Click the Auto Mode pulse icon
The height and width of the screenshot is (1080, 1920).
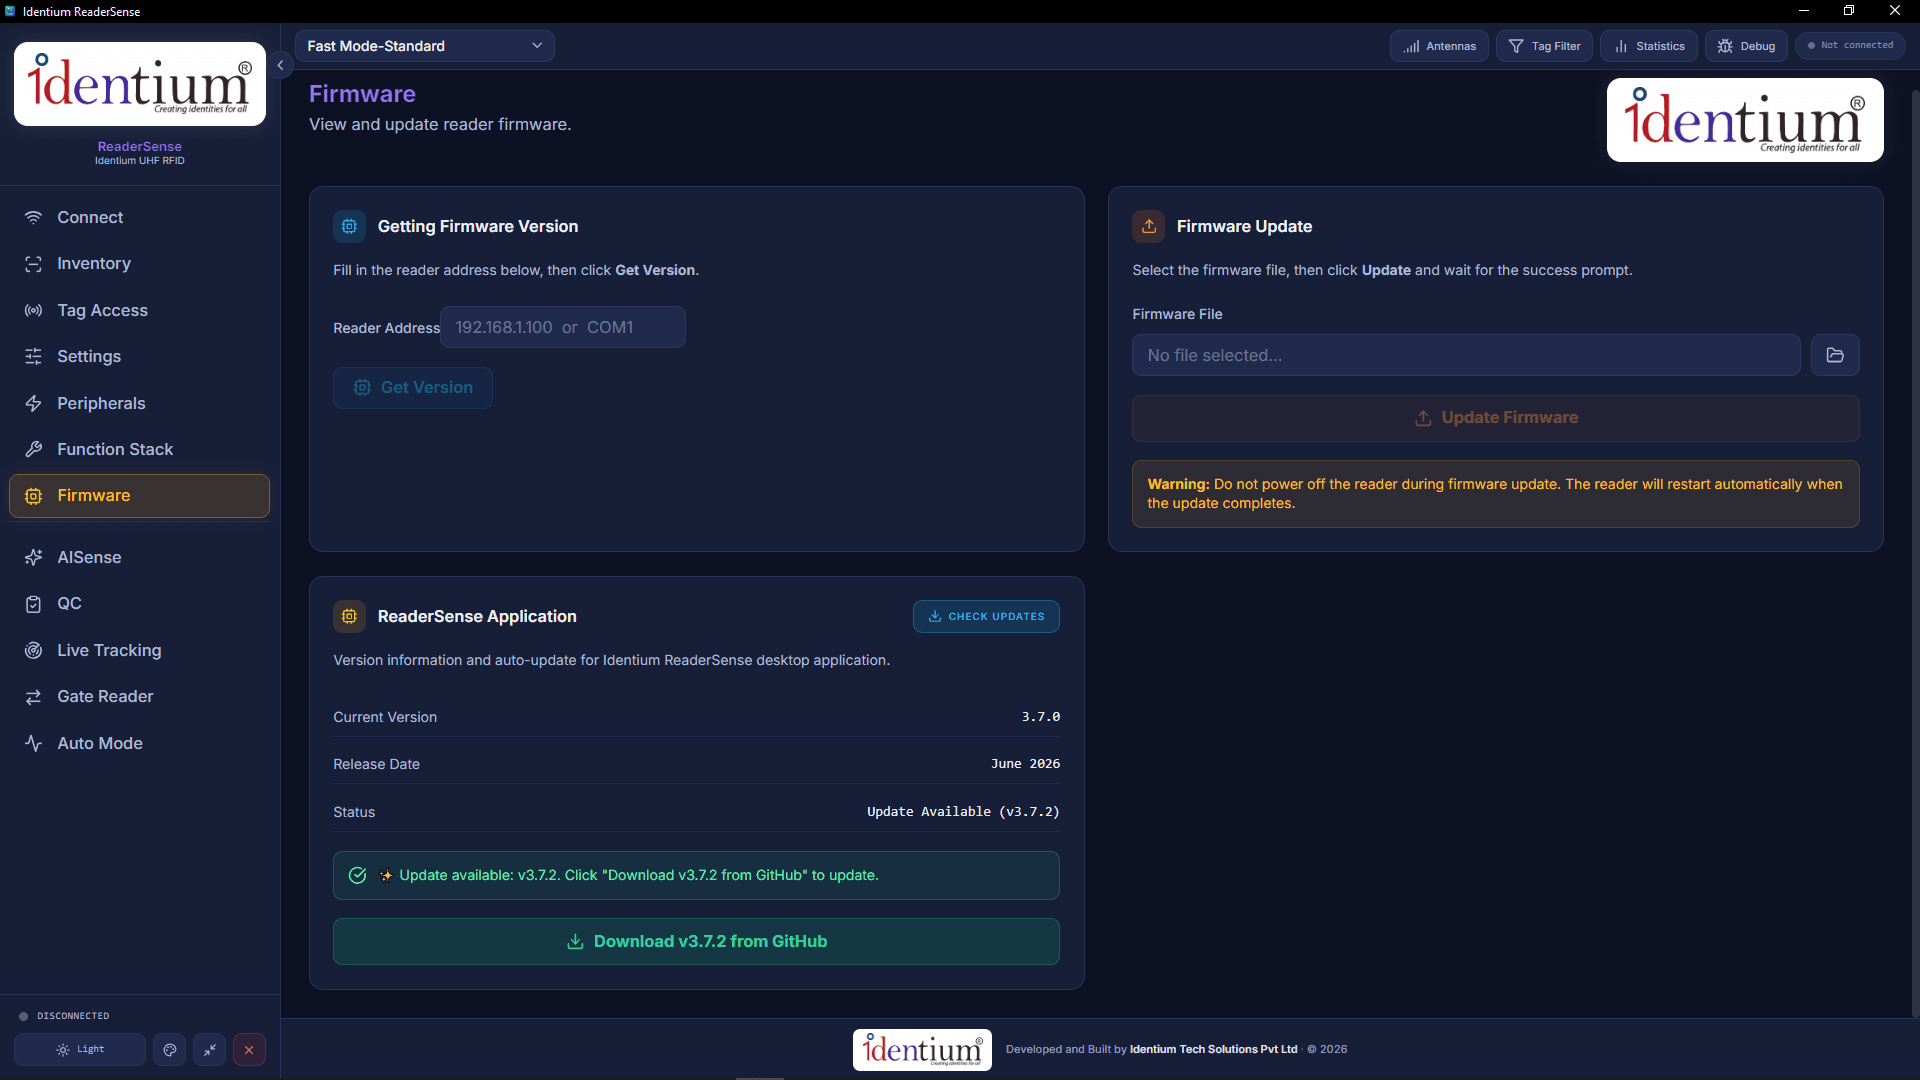[33, 743]
